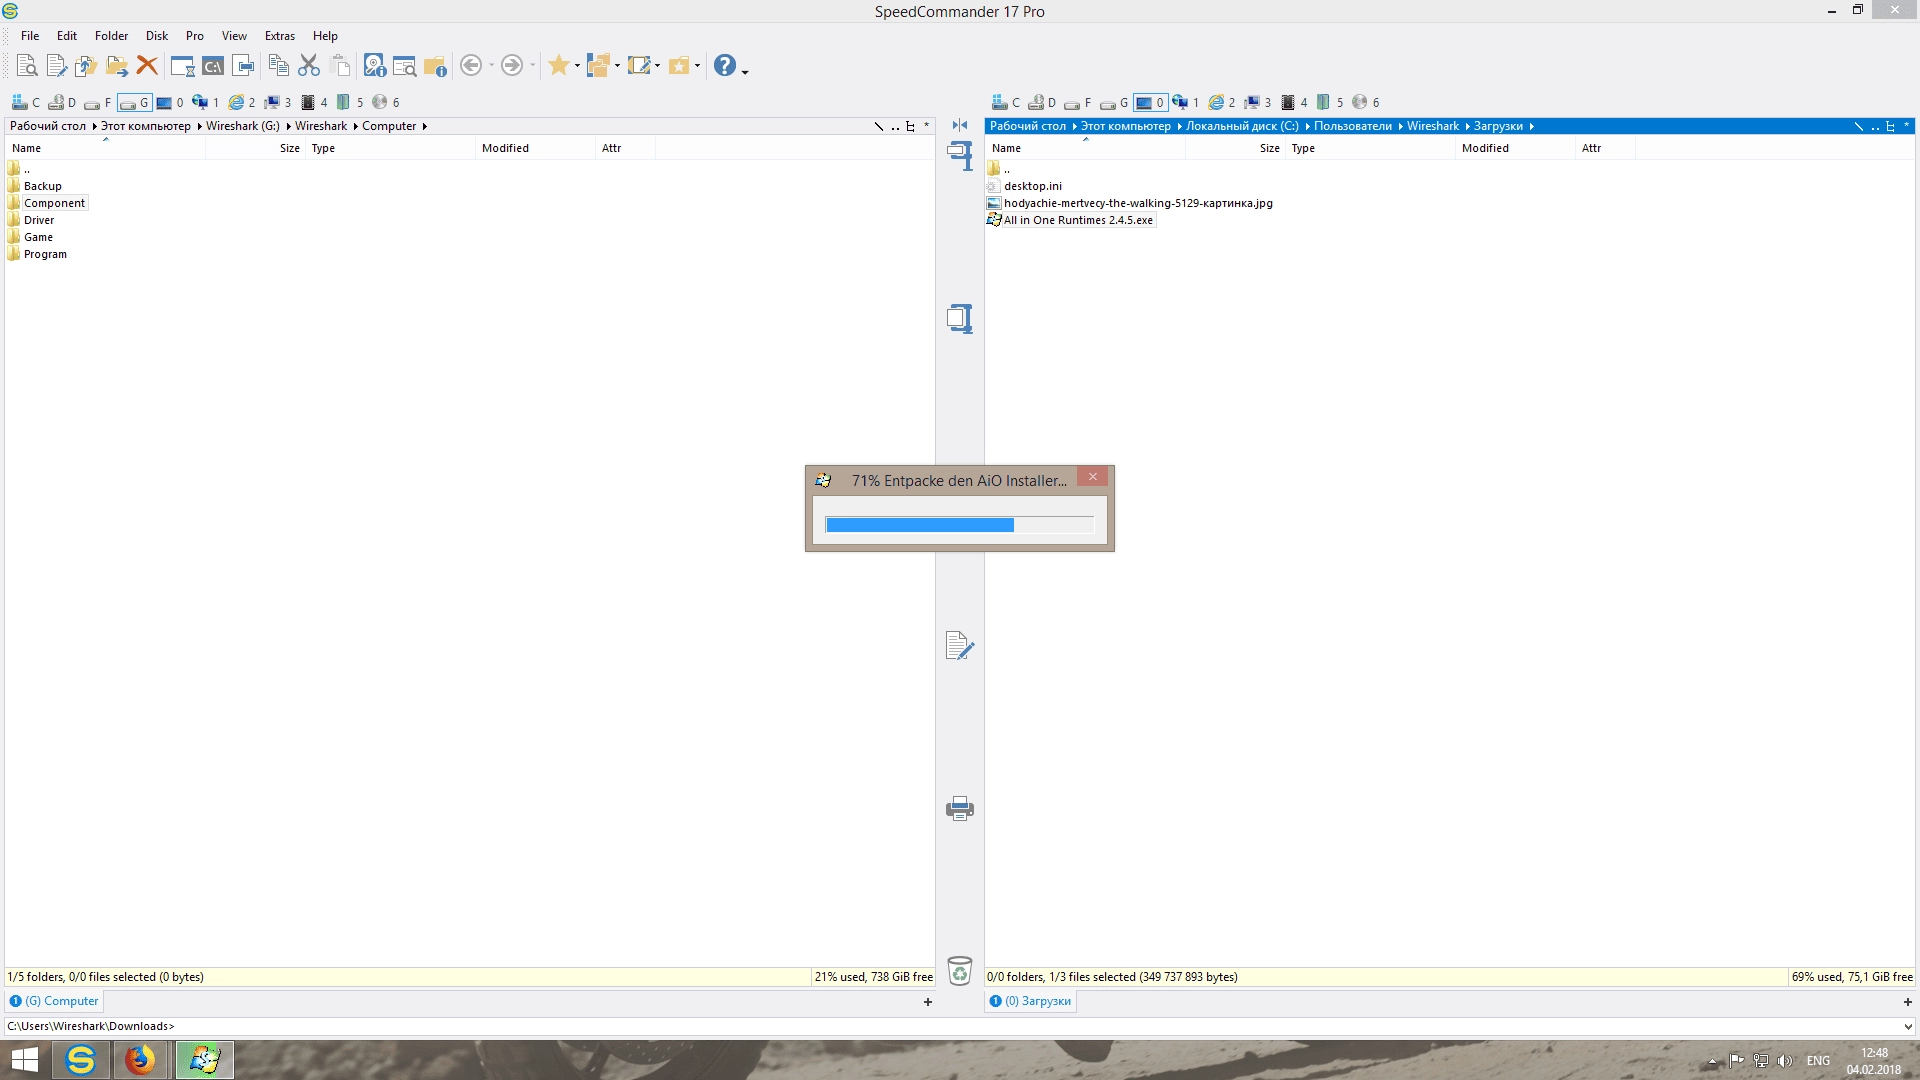Select drive F in right panel
The image size is (1920, 1080).
1078,102
